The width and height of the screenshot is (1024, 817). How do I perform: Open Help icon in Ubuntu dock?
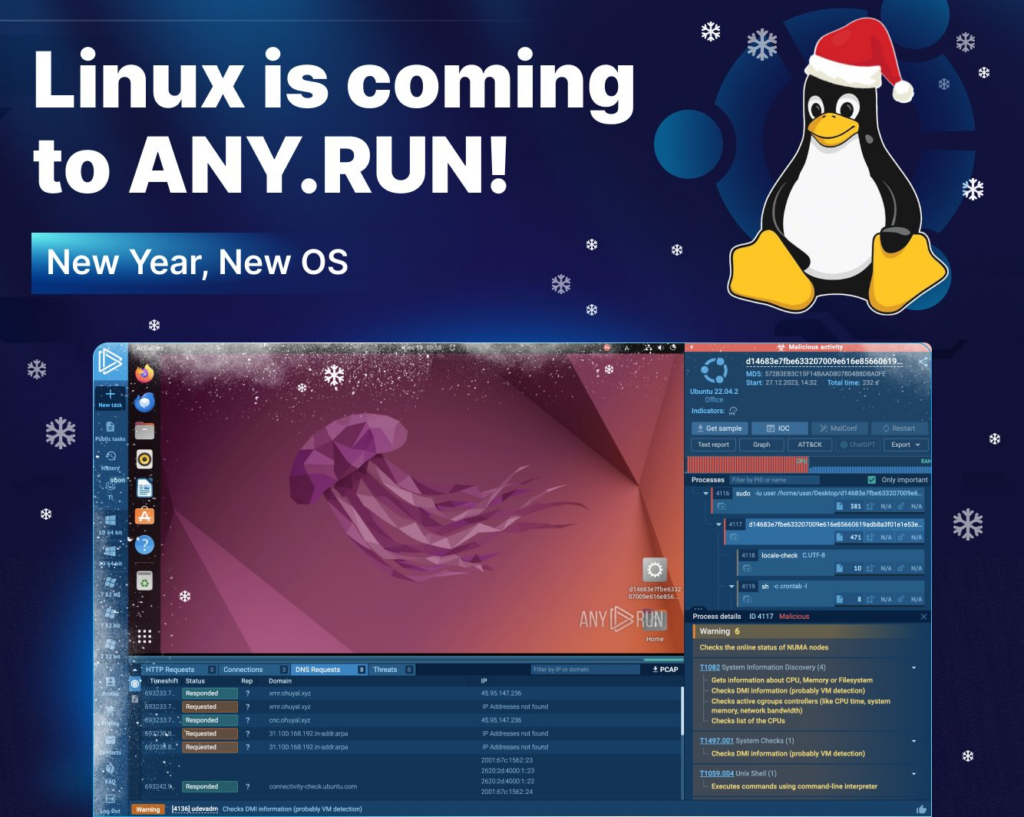click(144, 545)
